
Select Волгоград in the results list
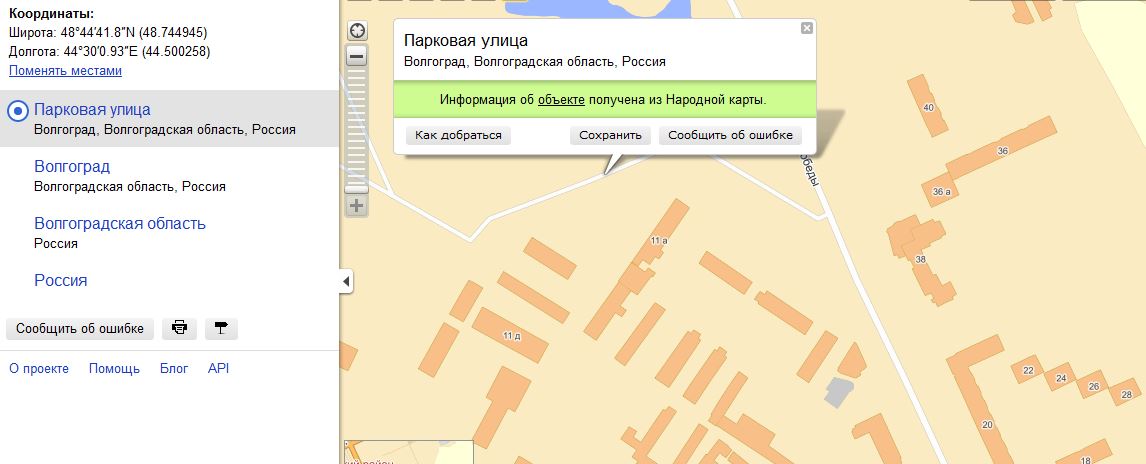(72, 166)
